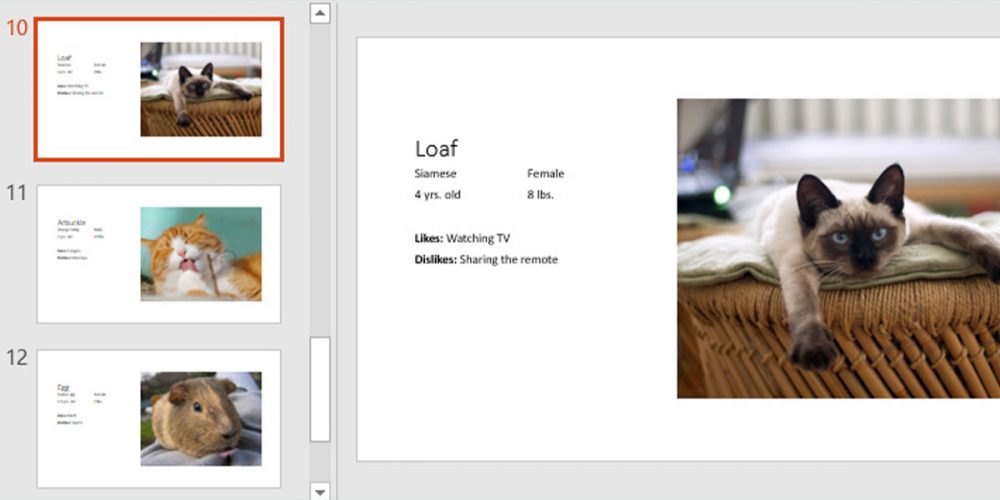
Task: Select the "Dislikes: Sharing the remote" line
Action: [486, 260]
